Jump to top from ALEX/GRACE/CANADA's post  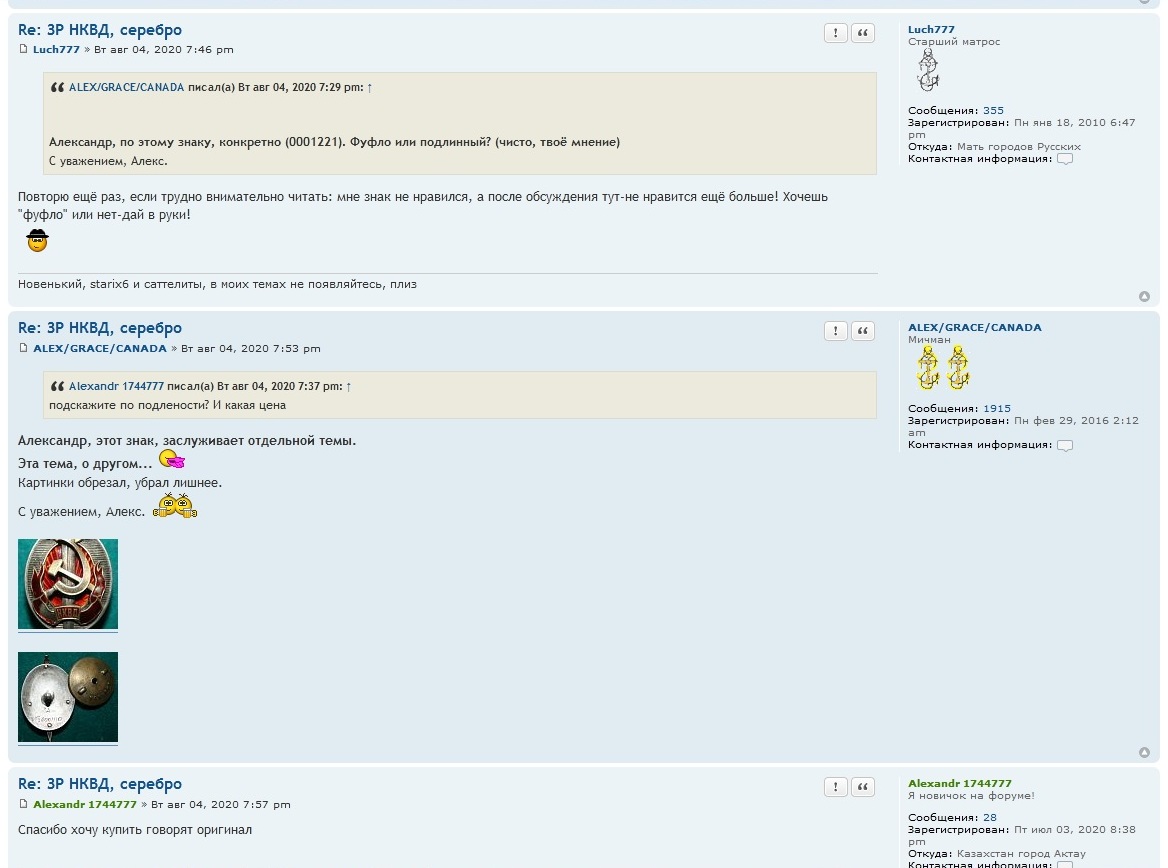pyautogui.click(x=1144, y=753)
